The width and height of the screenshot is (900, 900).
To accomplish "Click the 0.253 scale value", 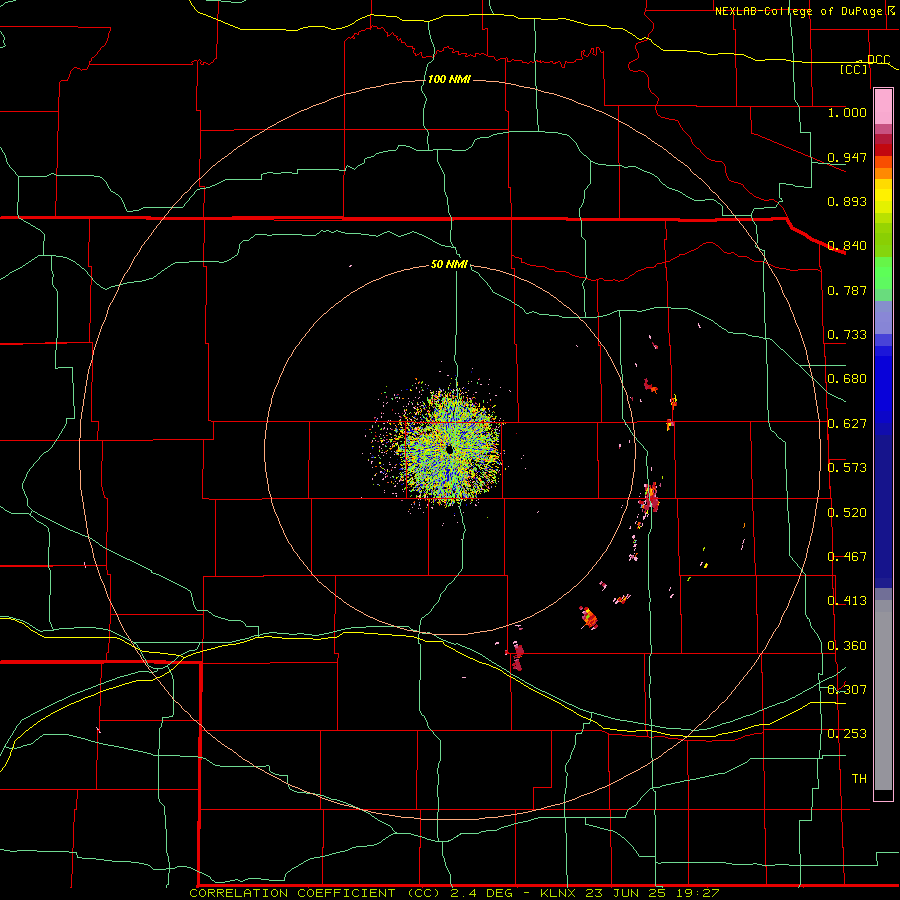I will point(847,734).
